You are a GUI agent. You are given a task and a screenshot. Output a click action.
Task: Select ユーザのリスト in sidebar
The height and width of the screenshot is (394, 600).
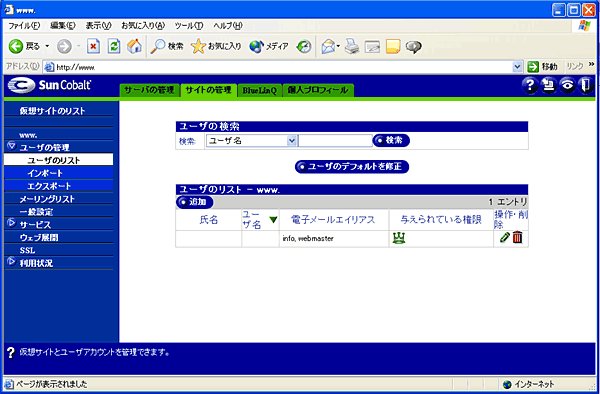pyautogui.click(x=59, y=160)
